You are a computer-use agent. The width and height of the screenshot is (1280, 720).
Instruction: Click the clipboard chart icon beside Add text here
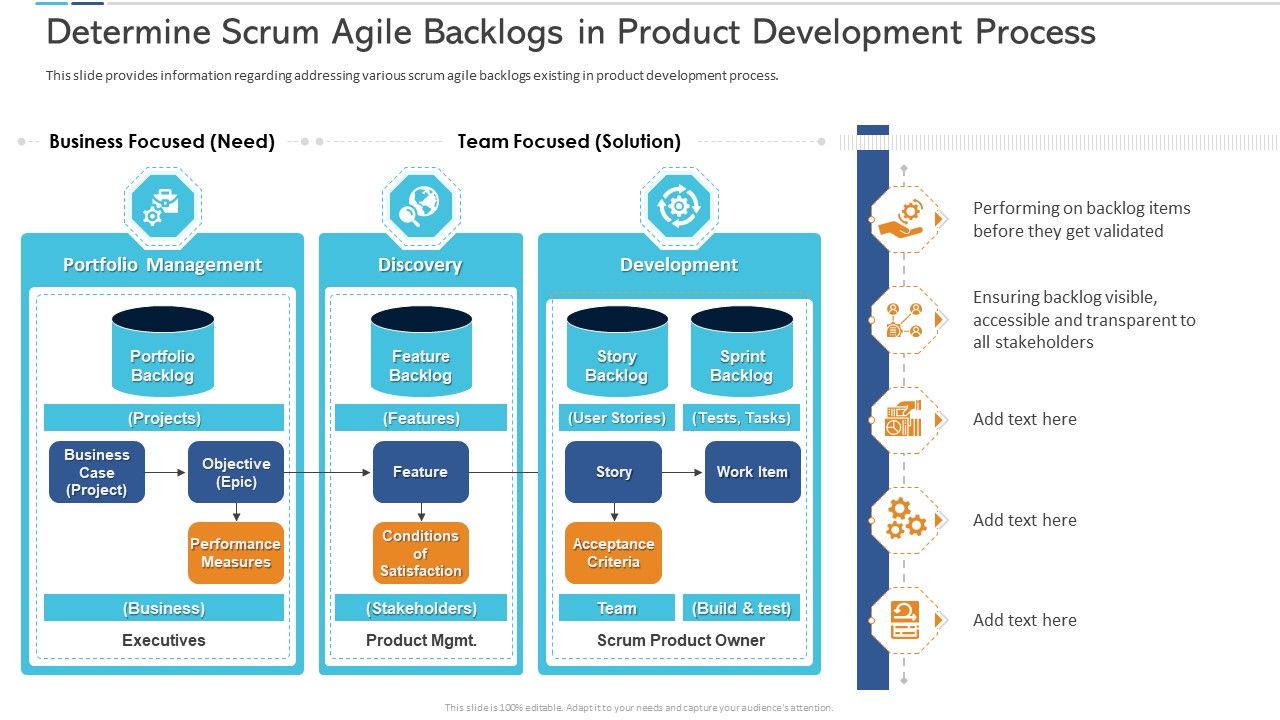point(903,420)
